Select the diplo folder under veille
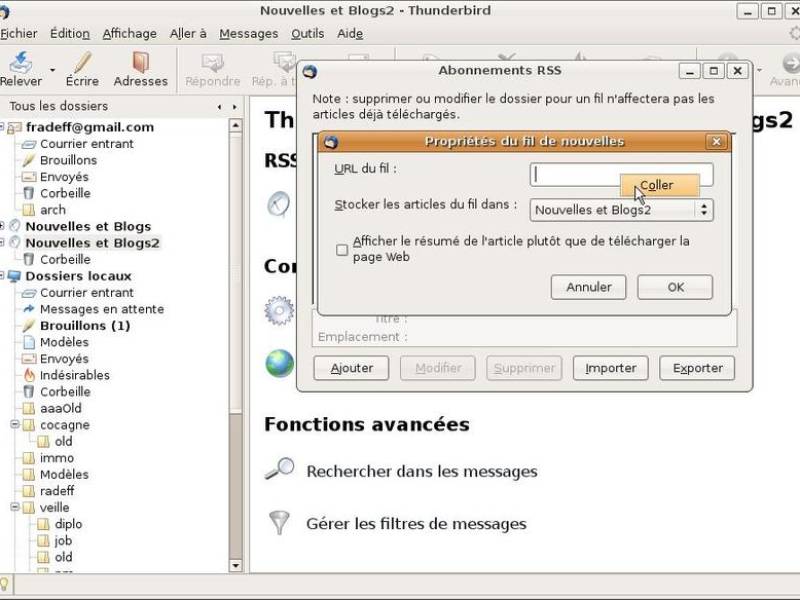 click(68, 524)
